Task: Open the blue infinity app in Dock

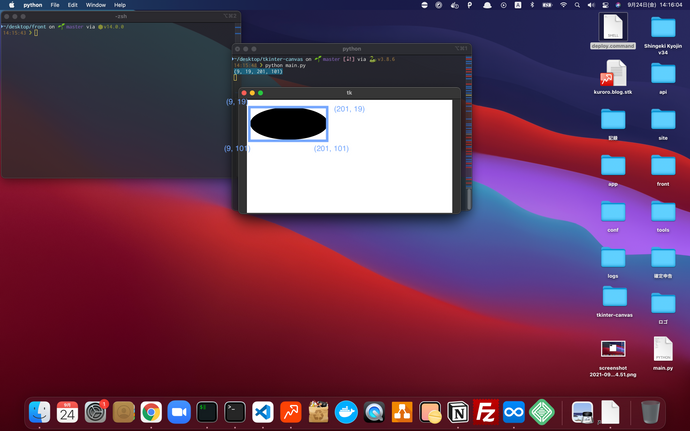Action: tap(514, 413)
